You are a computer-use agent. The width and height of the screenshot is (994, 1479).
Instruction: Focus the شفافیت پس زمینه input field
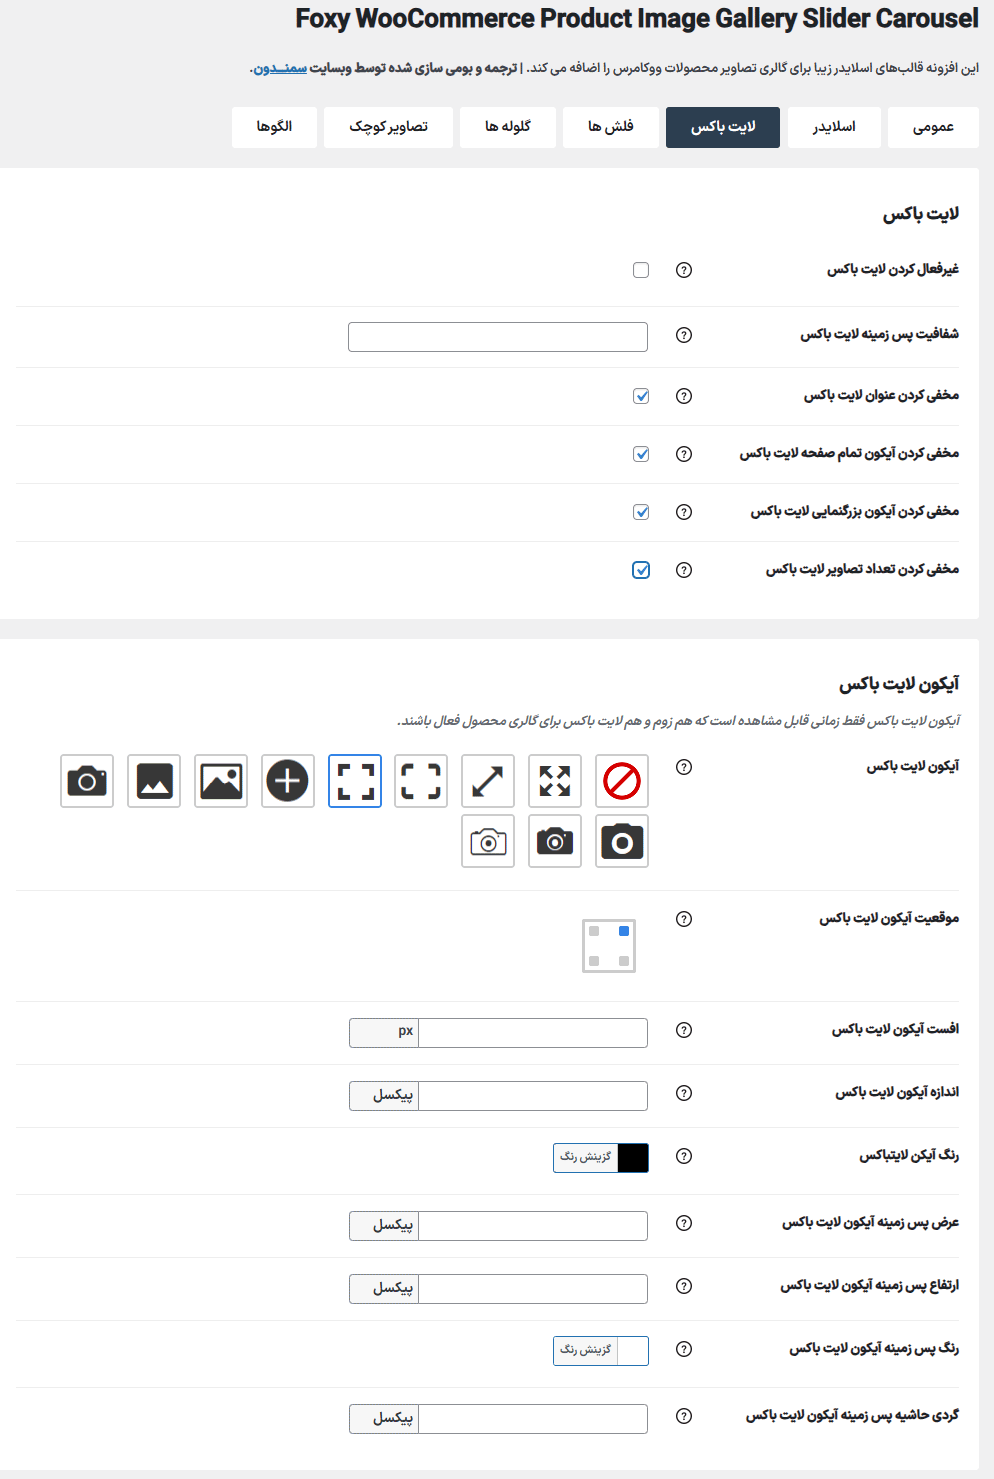pos(498,337)
